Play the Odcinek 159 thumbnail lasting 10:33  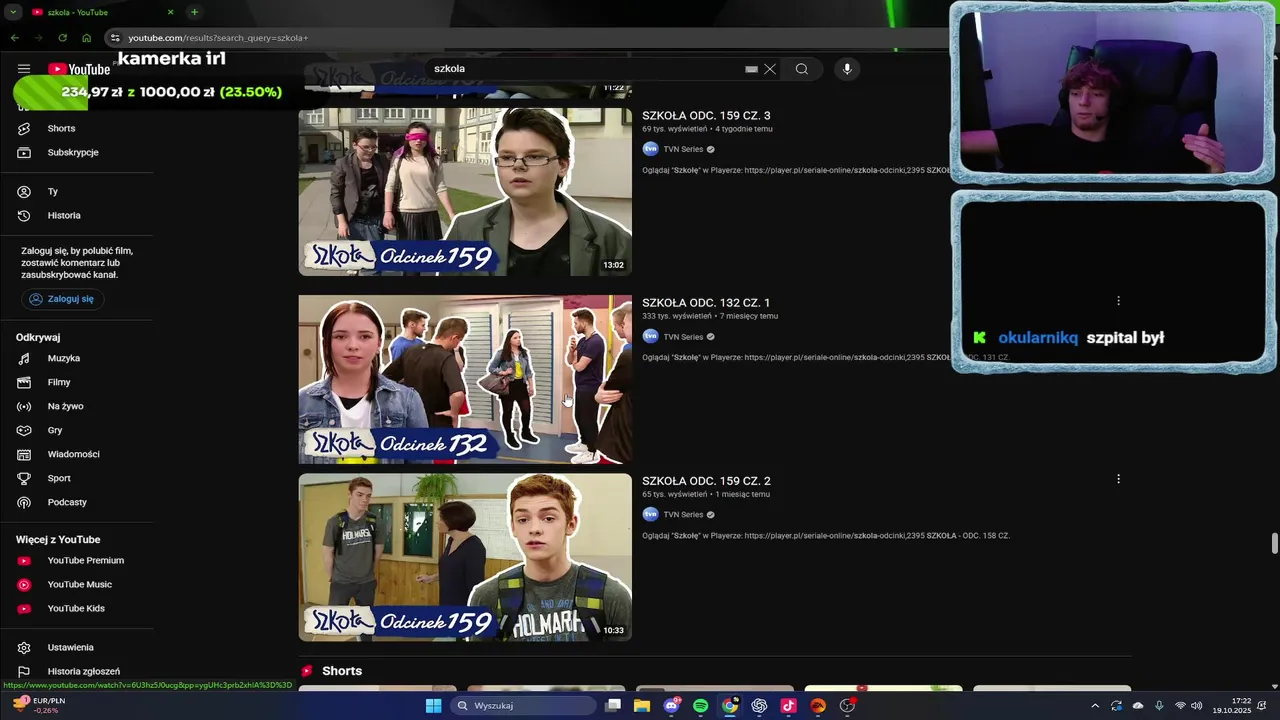pos(465,557)
